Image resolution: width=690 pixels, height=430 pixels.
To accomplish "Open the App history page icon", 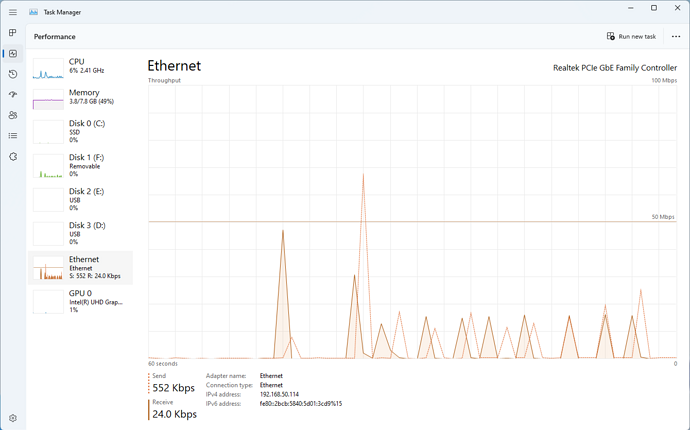I will click(x=13, y=74).
